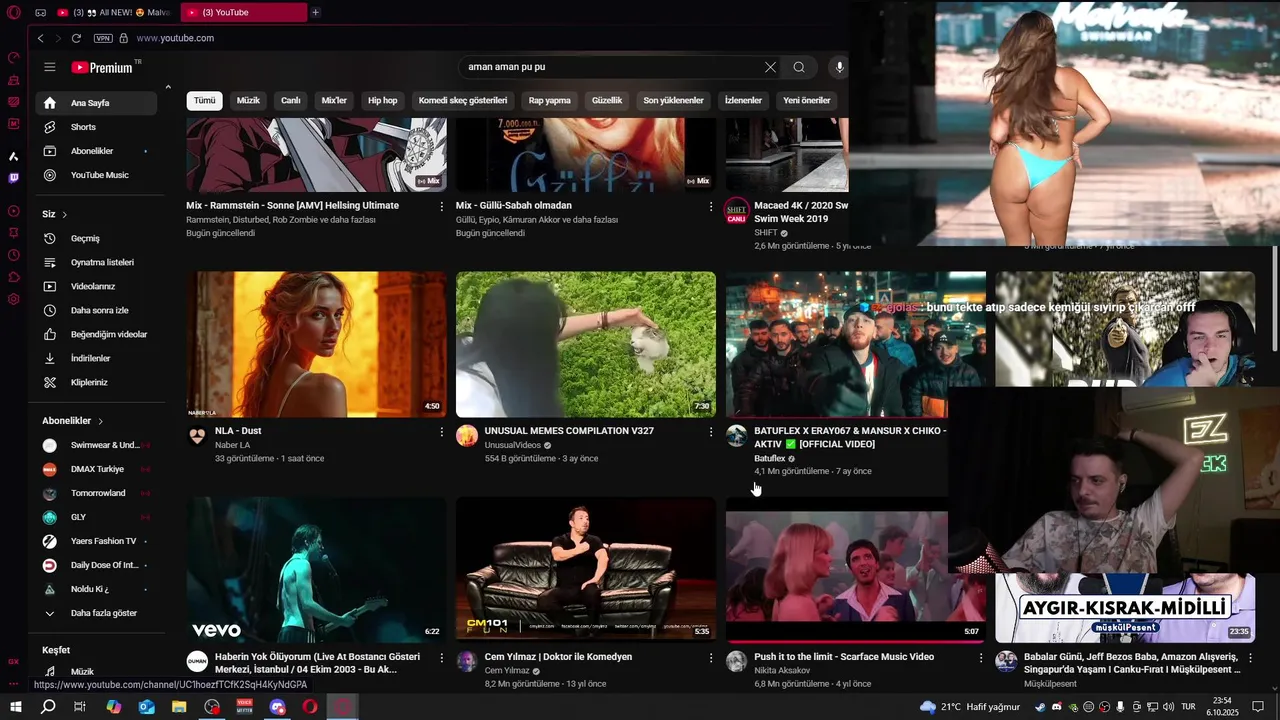Image resolution: width=1280 pixels, height=720 pixels.
Task: Open Daha sonra izle list
Action: 96,310
